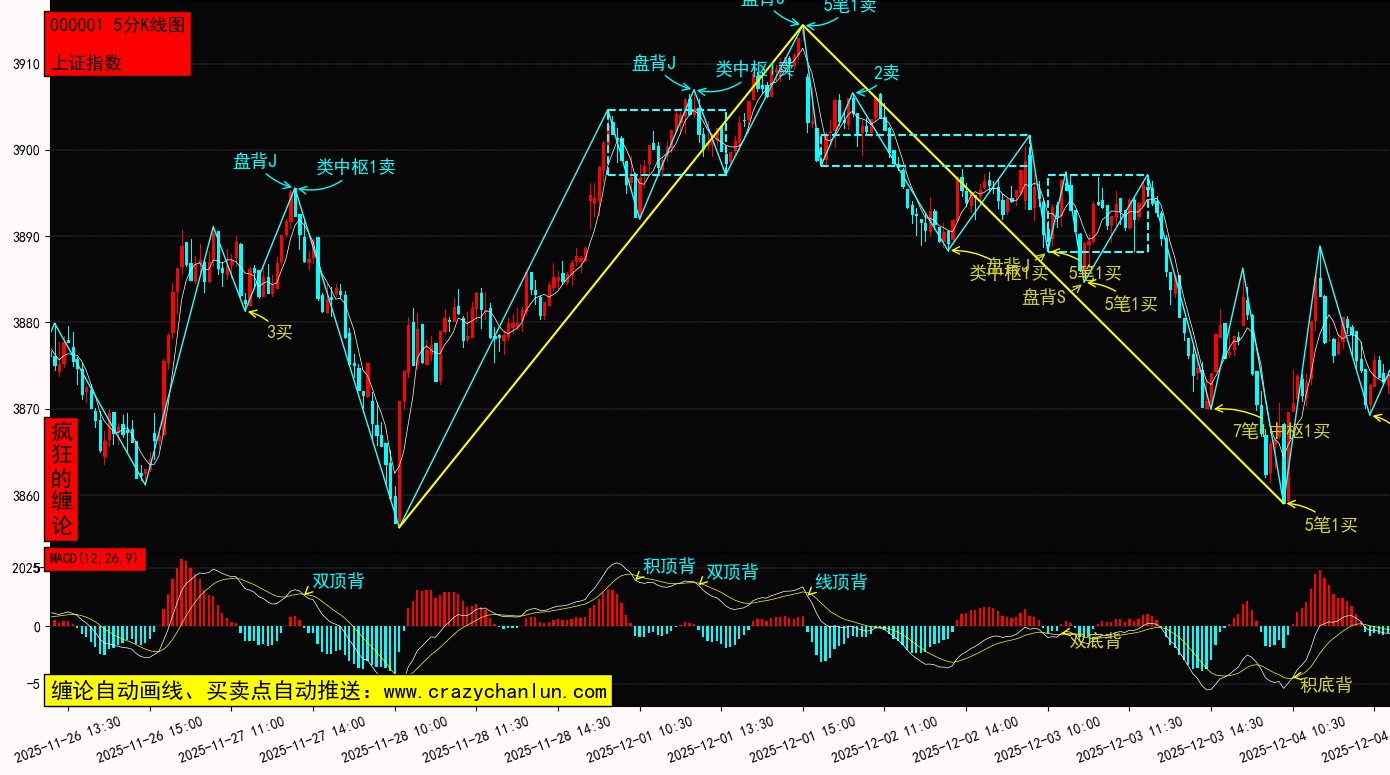Select the 盘背S annotation label

coord(1044,297)
